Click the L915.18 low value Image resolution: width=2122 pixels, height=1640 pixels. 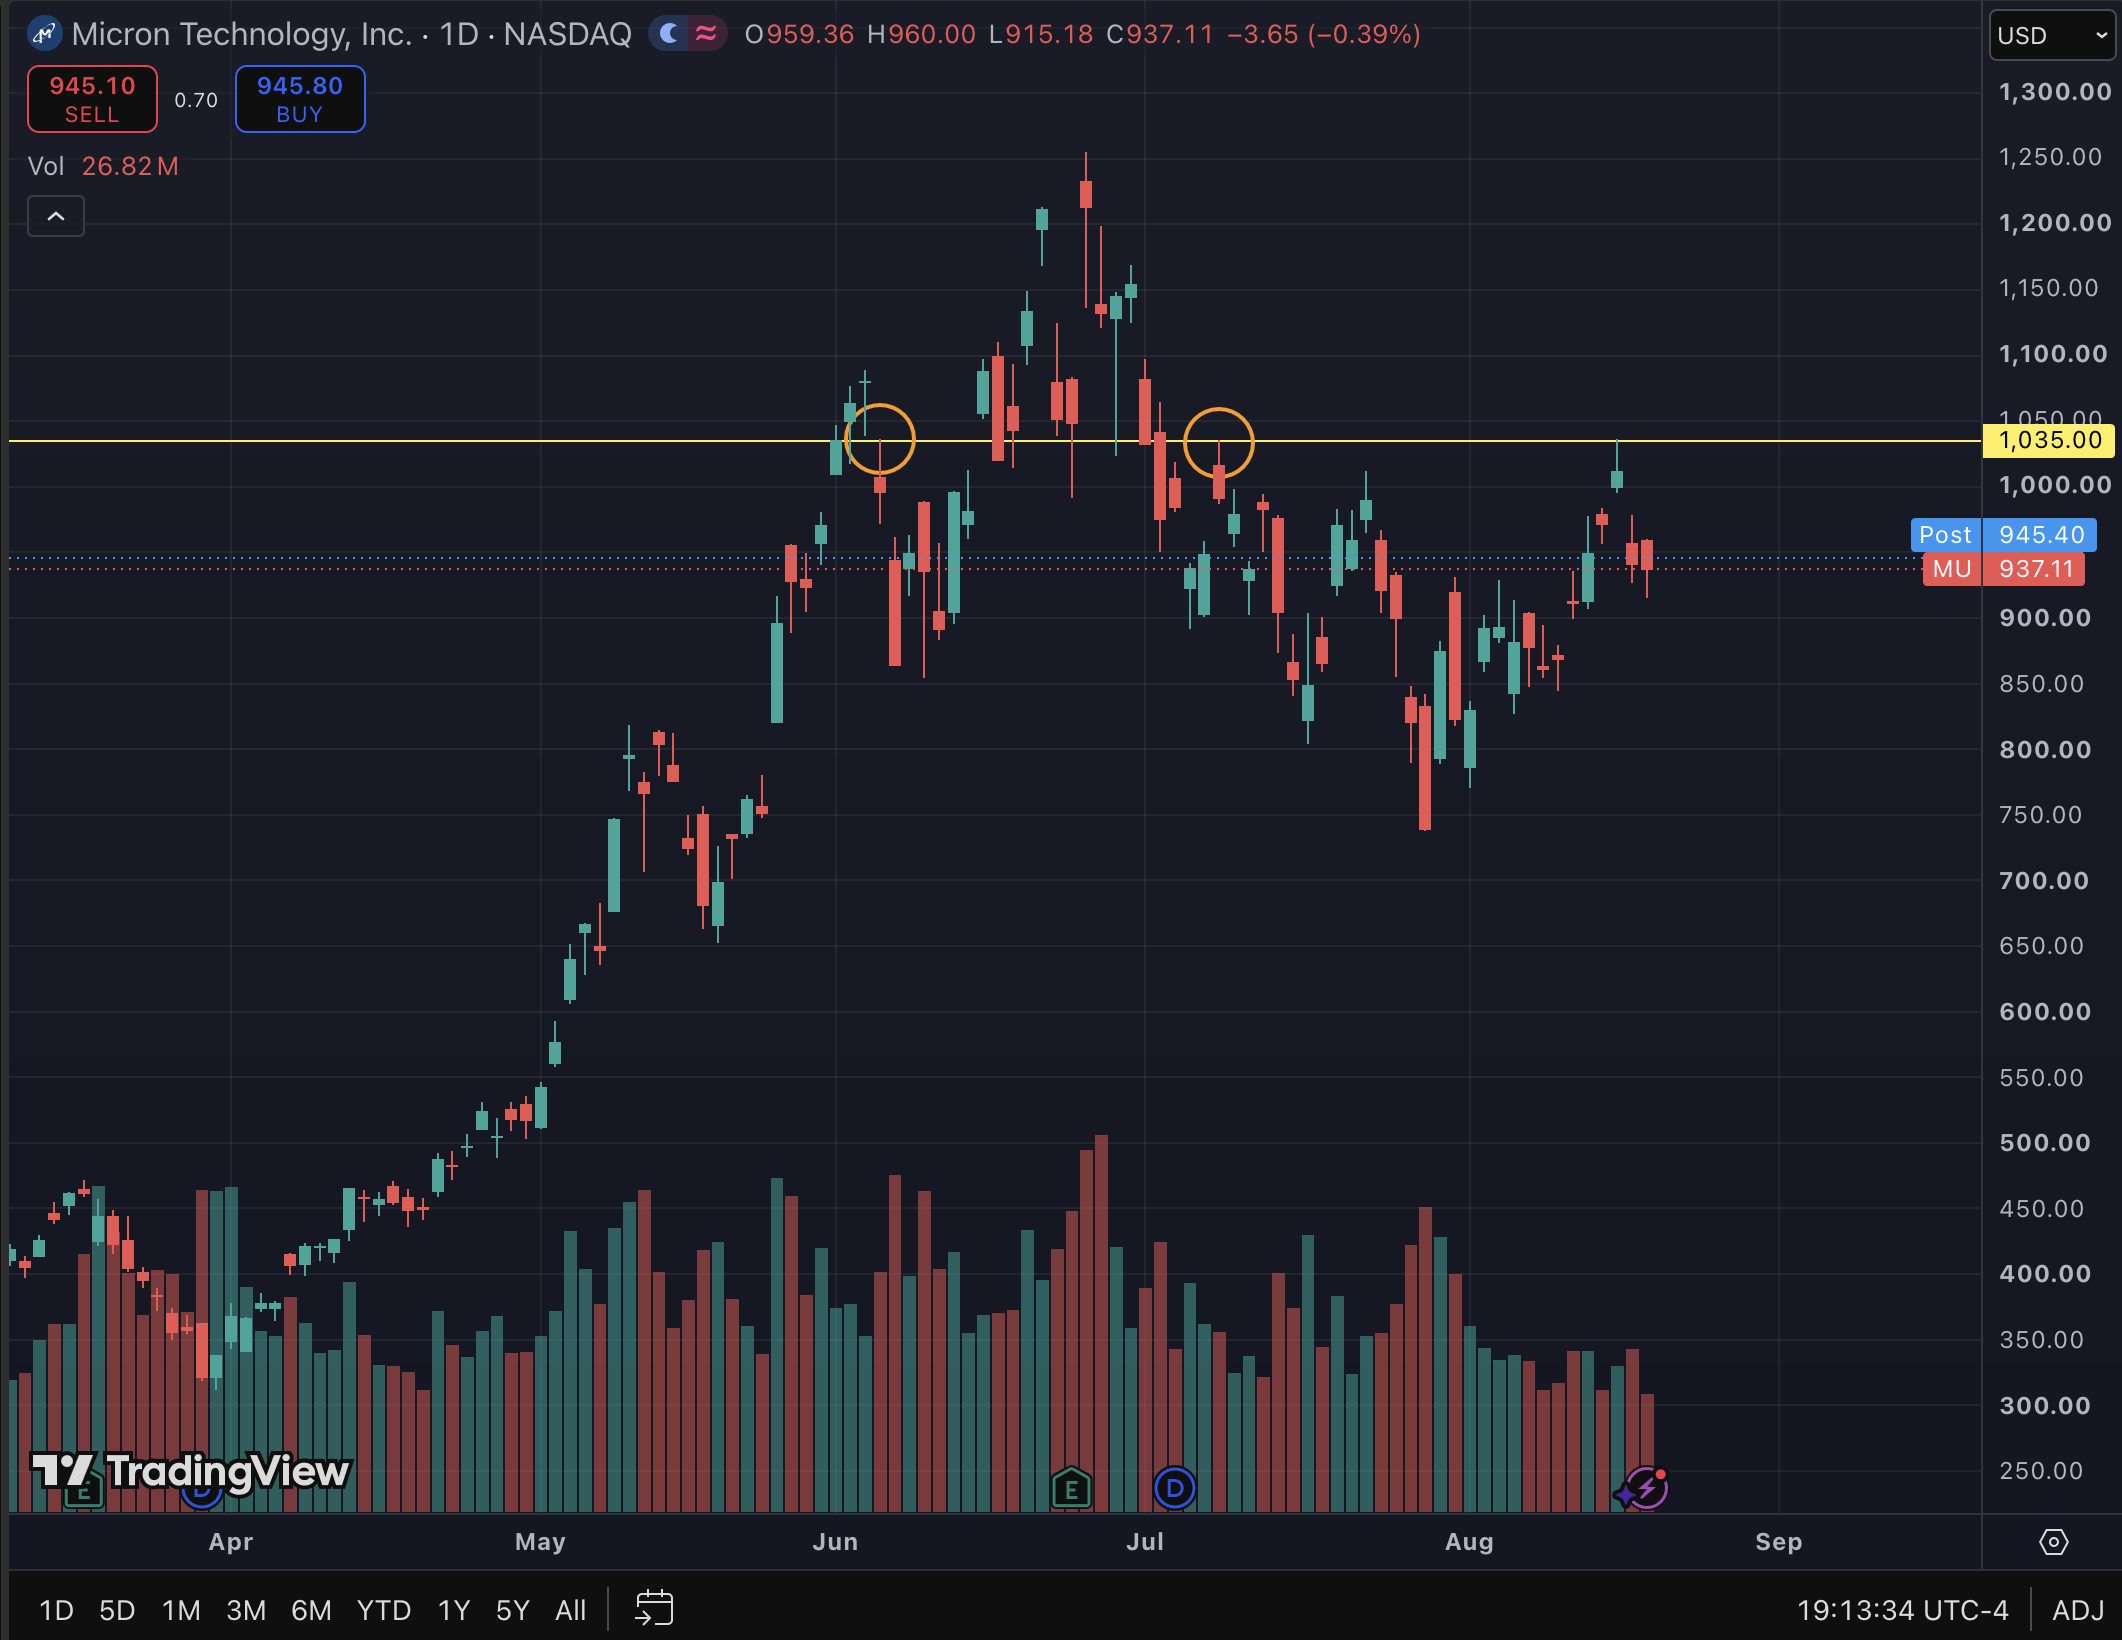(1041, 35)
